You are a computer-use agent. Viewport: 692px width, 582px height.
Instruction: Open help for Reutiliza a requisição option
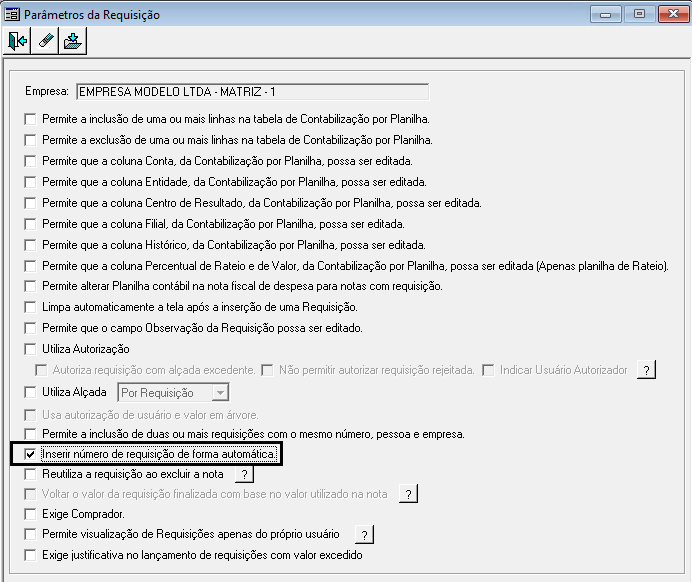coord(244,474)
